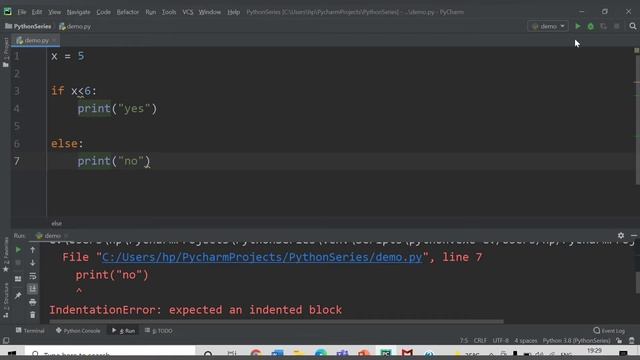Click the Run console horizontal scrollbar
This screenshot has width=640, height=360.
coord(276,322)
